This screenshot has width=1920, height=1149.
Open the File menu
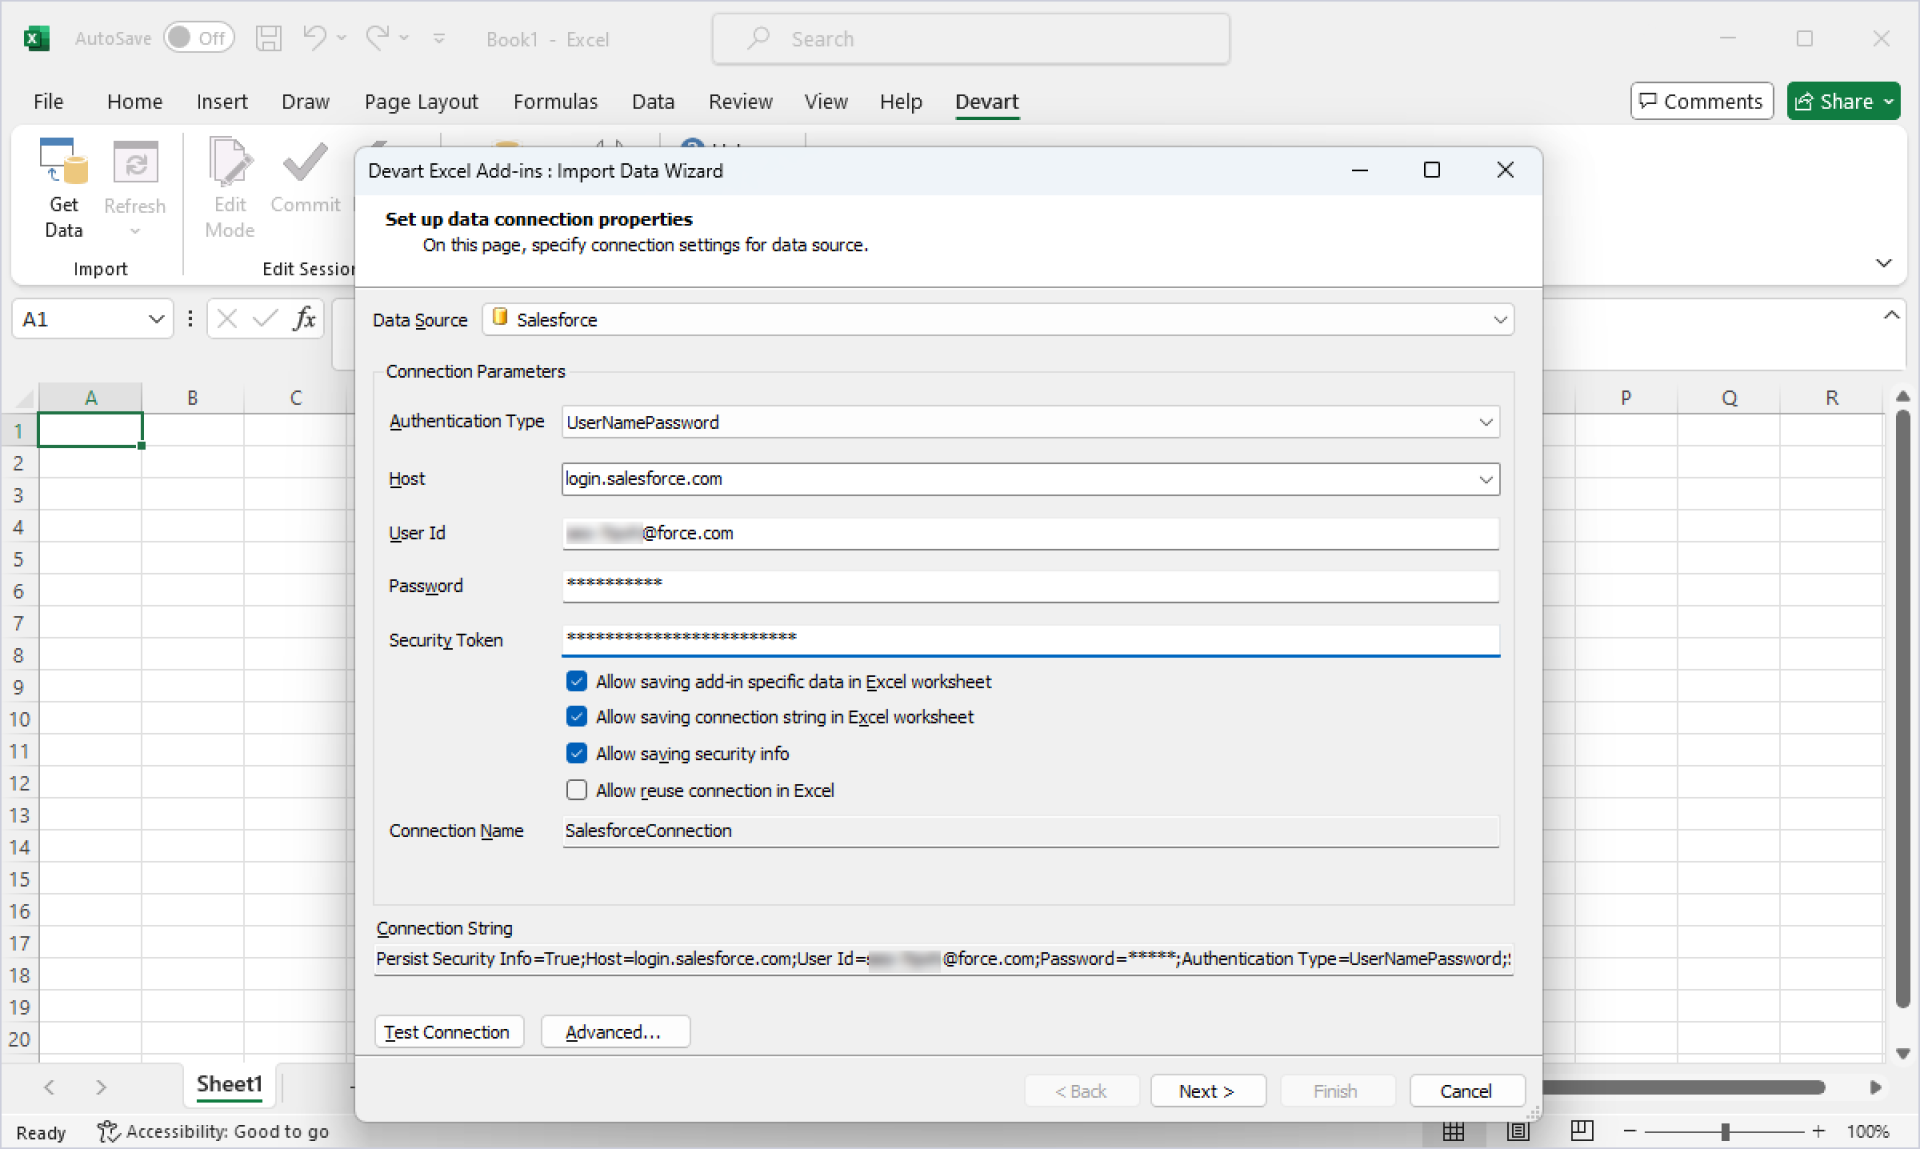point(48,101)
